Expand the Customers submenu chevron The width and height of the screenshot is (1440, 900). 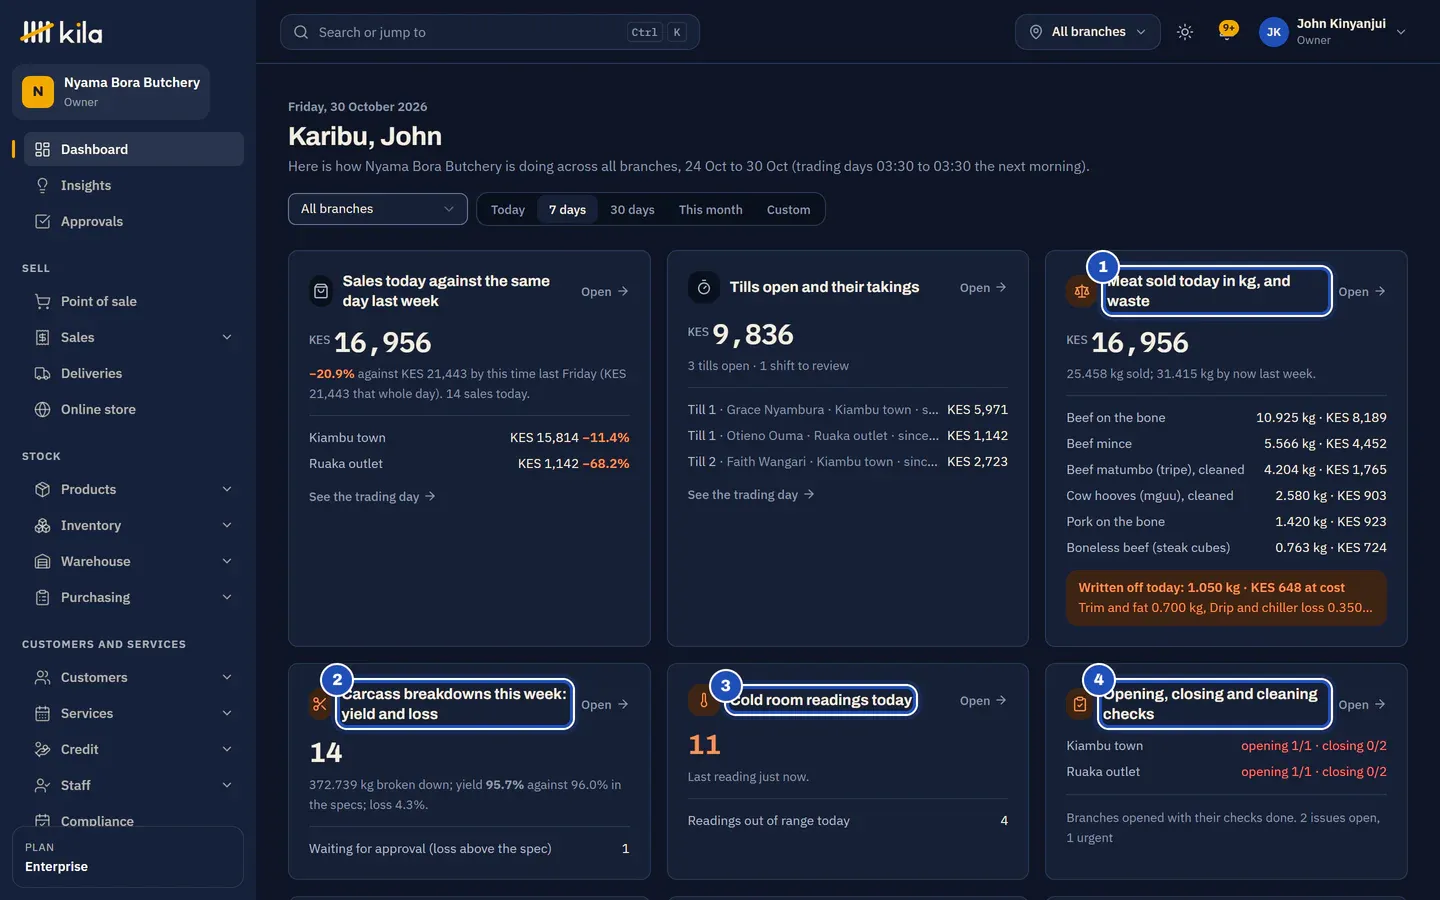[x=227, y=677]
